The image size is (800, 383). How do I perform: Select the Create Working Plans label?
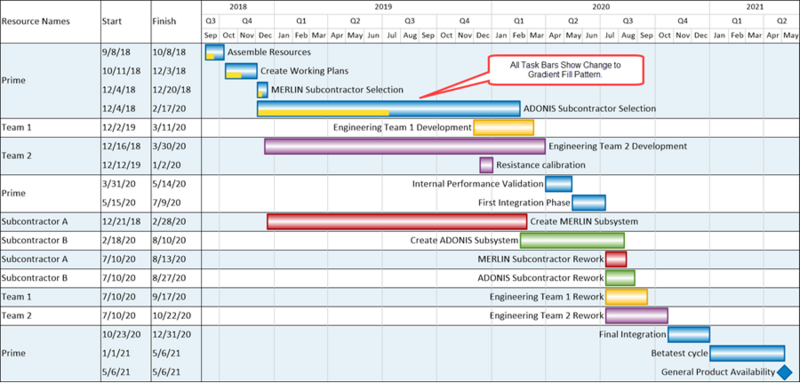pyautogui.click(x=305, y=71)
